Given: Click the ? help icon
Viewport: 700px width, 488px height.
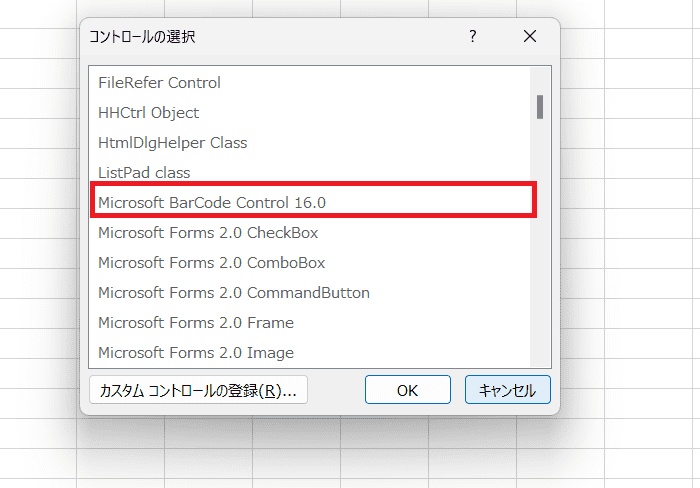Looking at the screenshot, I should (x=473, y=36).
